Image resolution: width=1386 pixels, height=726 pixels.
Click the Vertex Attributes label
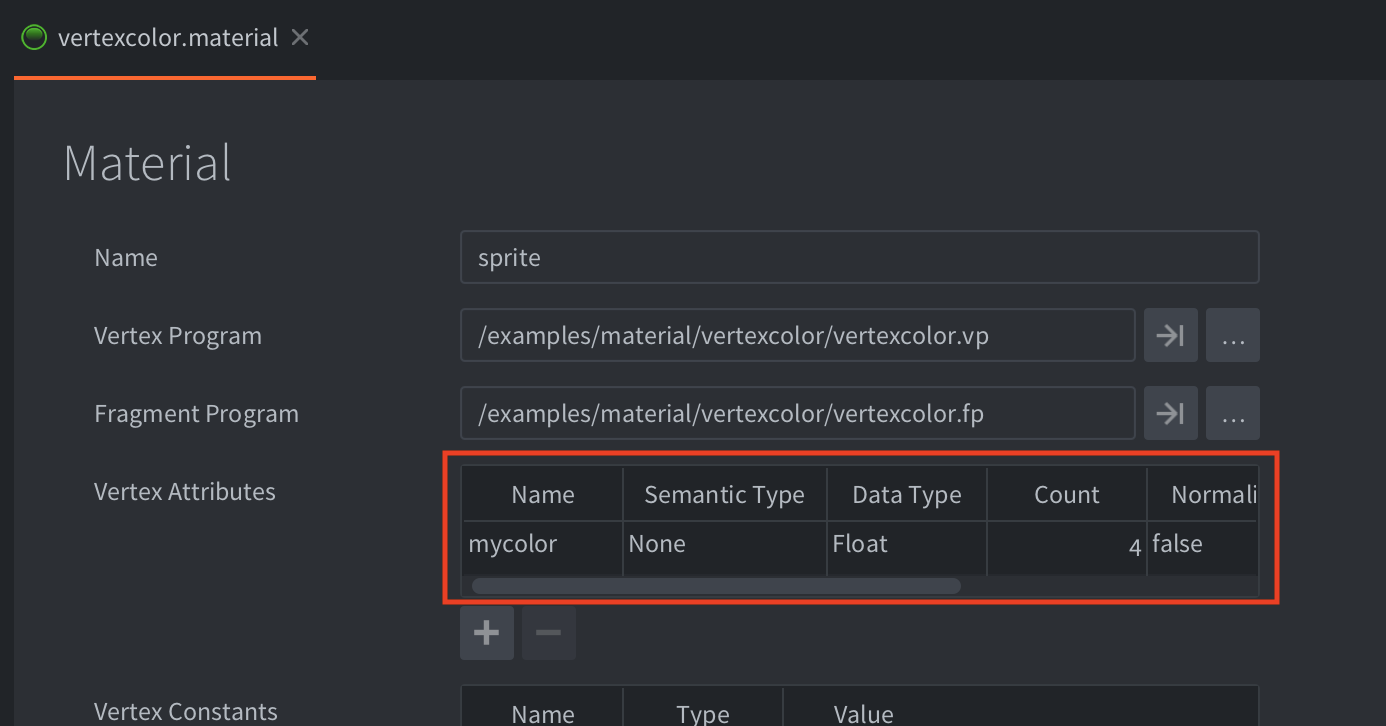pyautogui.click(x=185, y=491)
